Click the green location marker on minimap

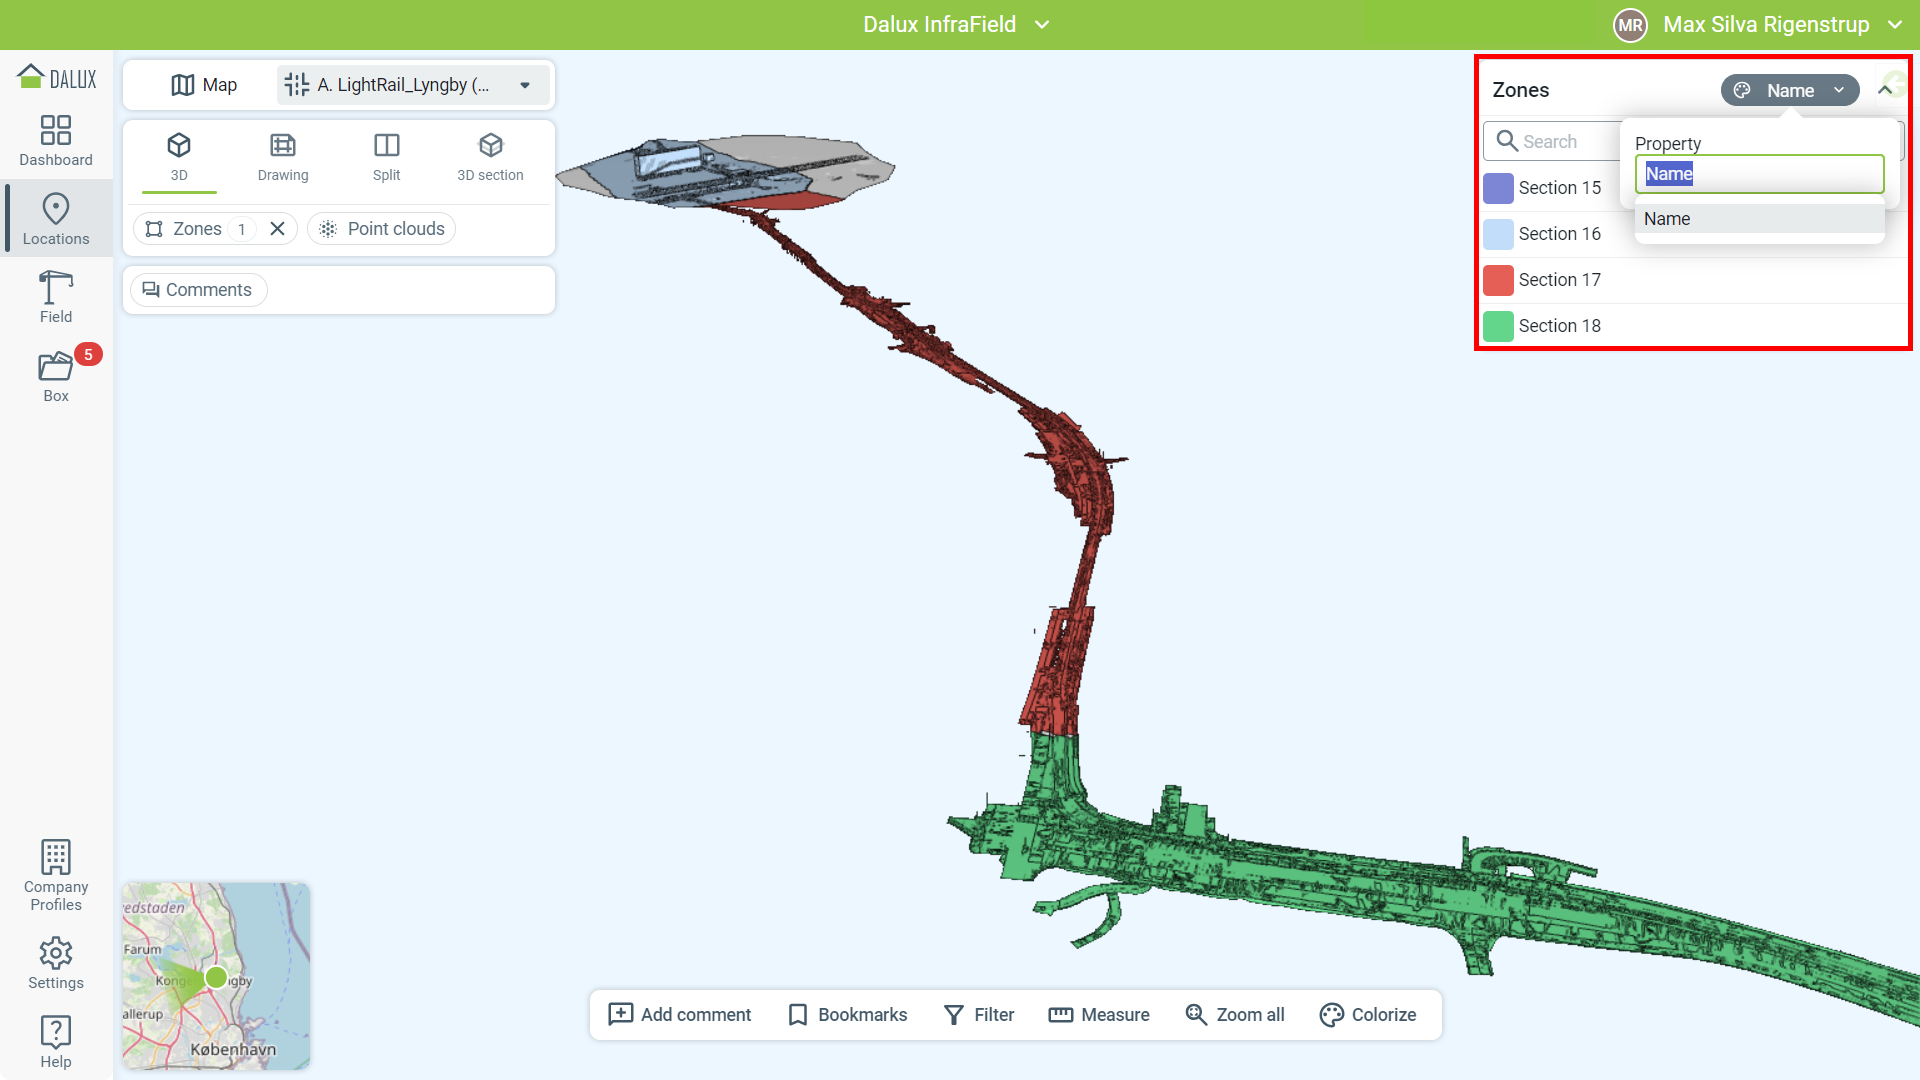216,977
